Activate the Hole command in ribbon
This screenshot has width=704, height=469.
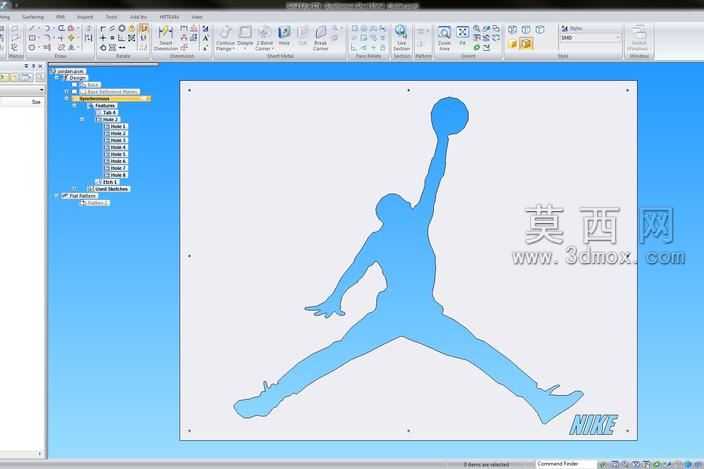pos(284,36)
